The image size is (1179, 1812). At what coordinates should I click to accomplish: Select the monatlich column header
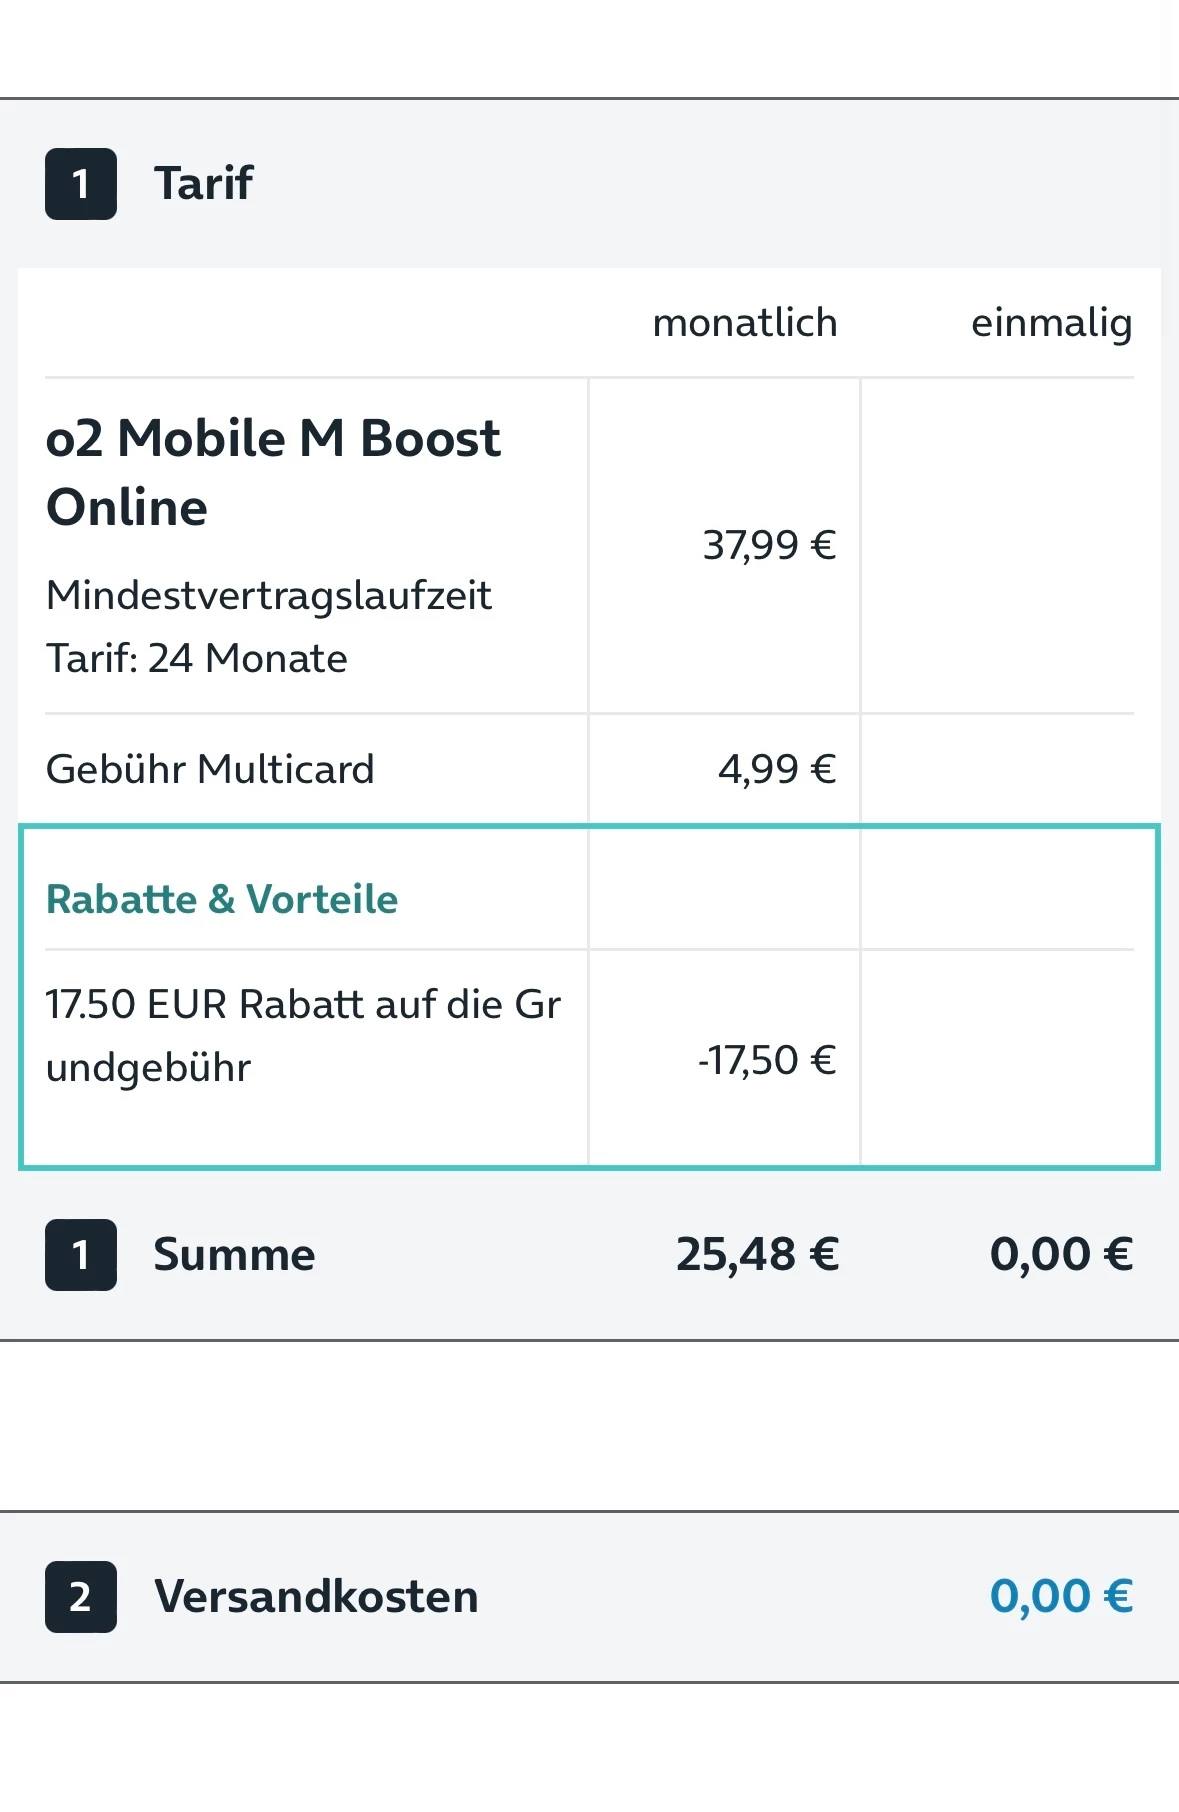point(744,323)
